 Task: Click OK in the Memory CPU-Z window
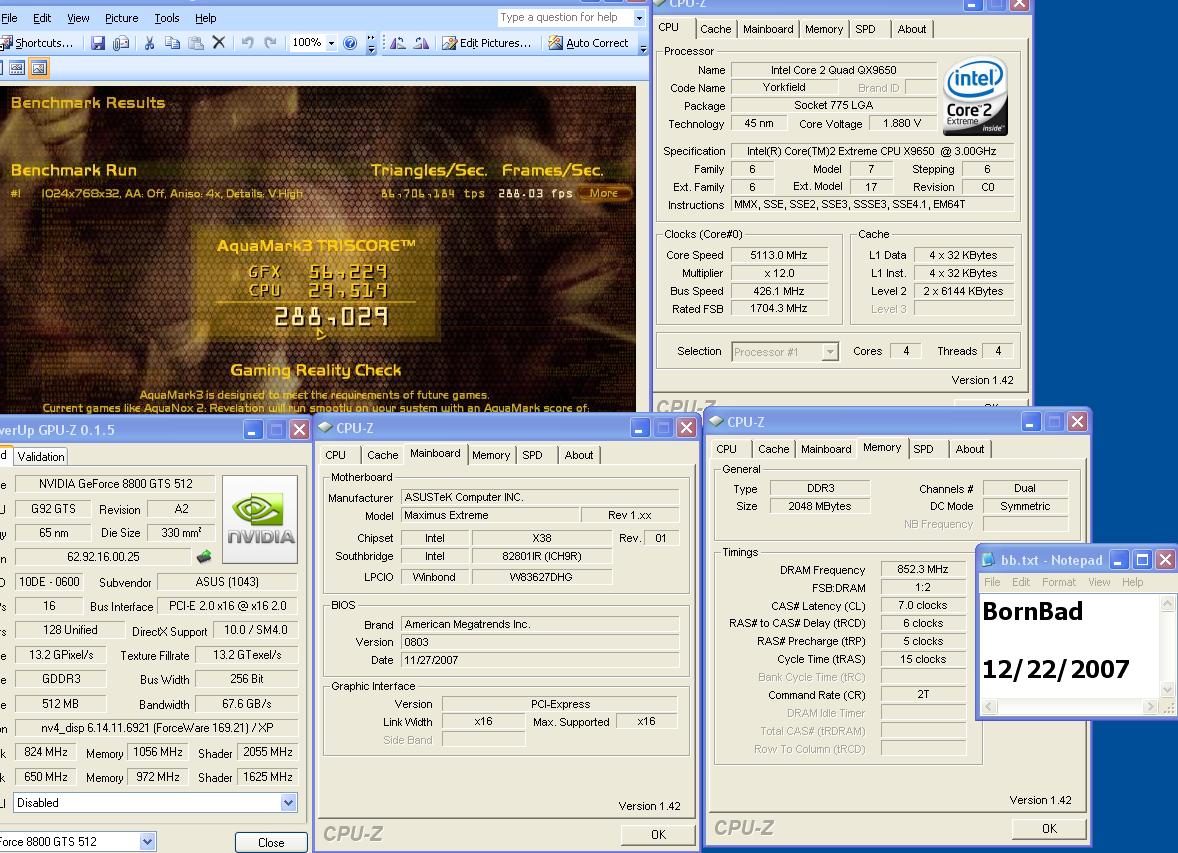point(1049,828)
